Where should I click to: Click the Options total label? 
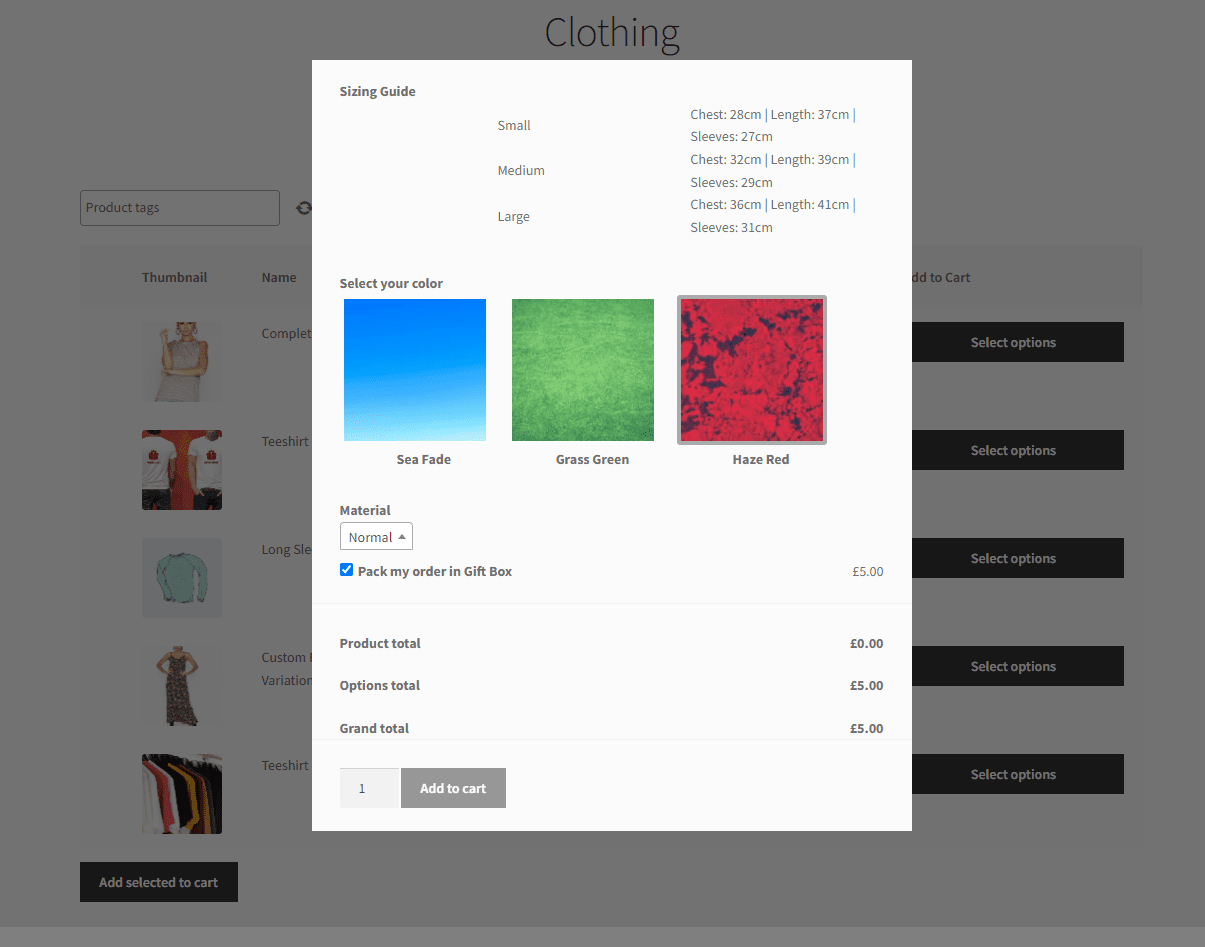tap(380, 685)
